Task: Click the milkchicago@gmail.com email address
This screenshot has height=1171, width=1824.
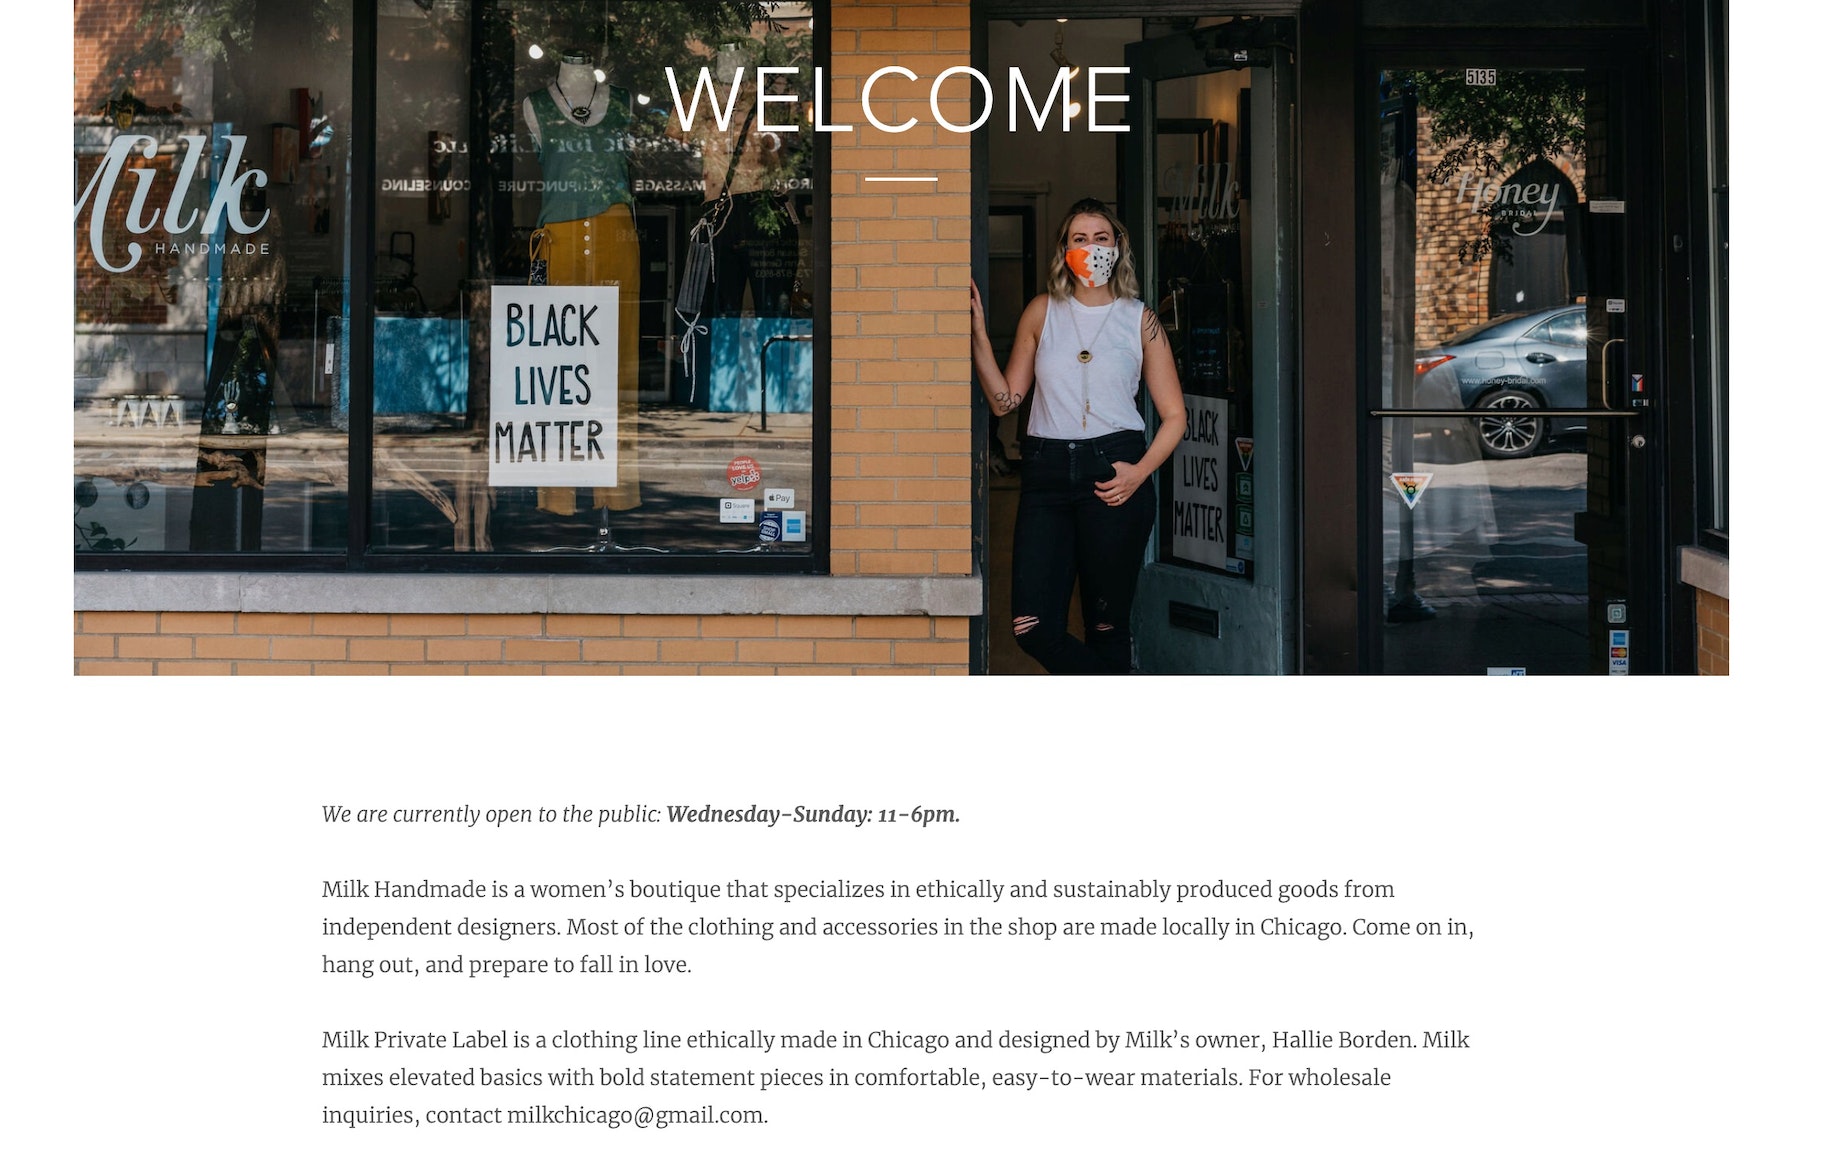Action: click(x=635, y=1115)
